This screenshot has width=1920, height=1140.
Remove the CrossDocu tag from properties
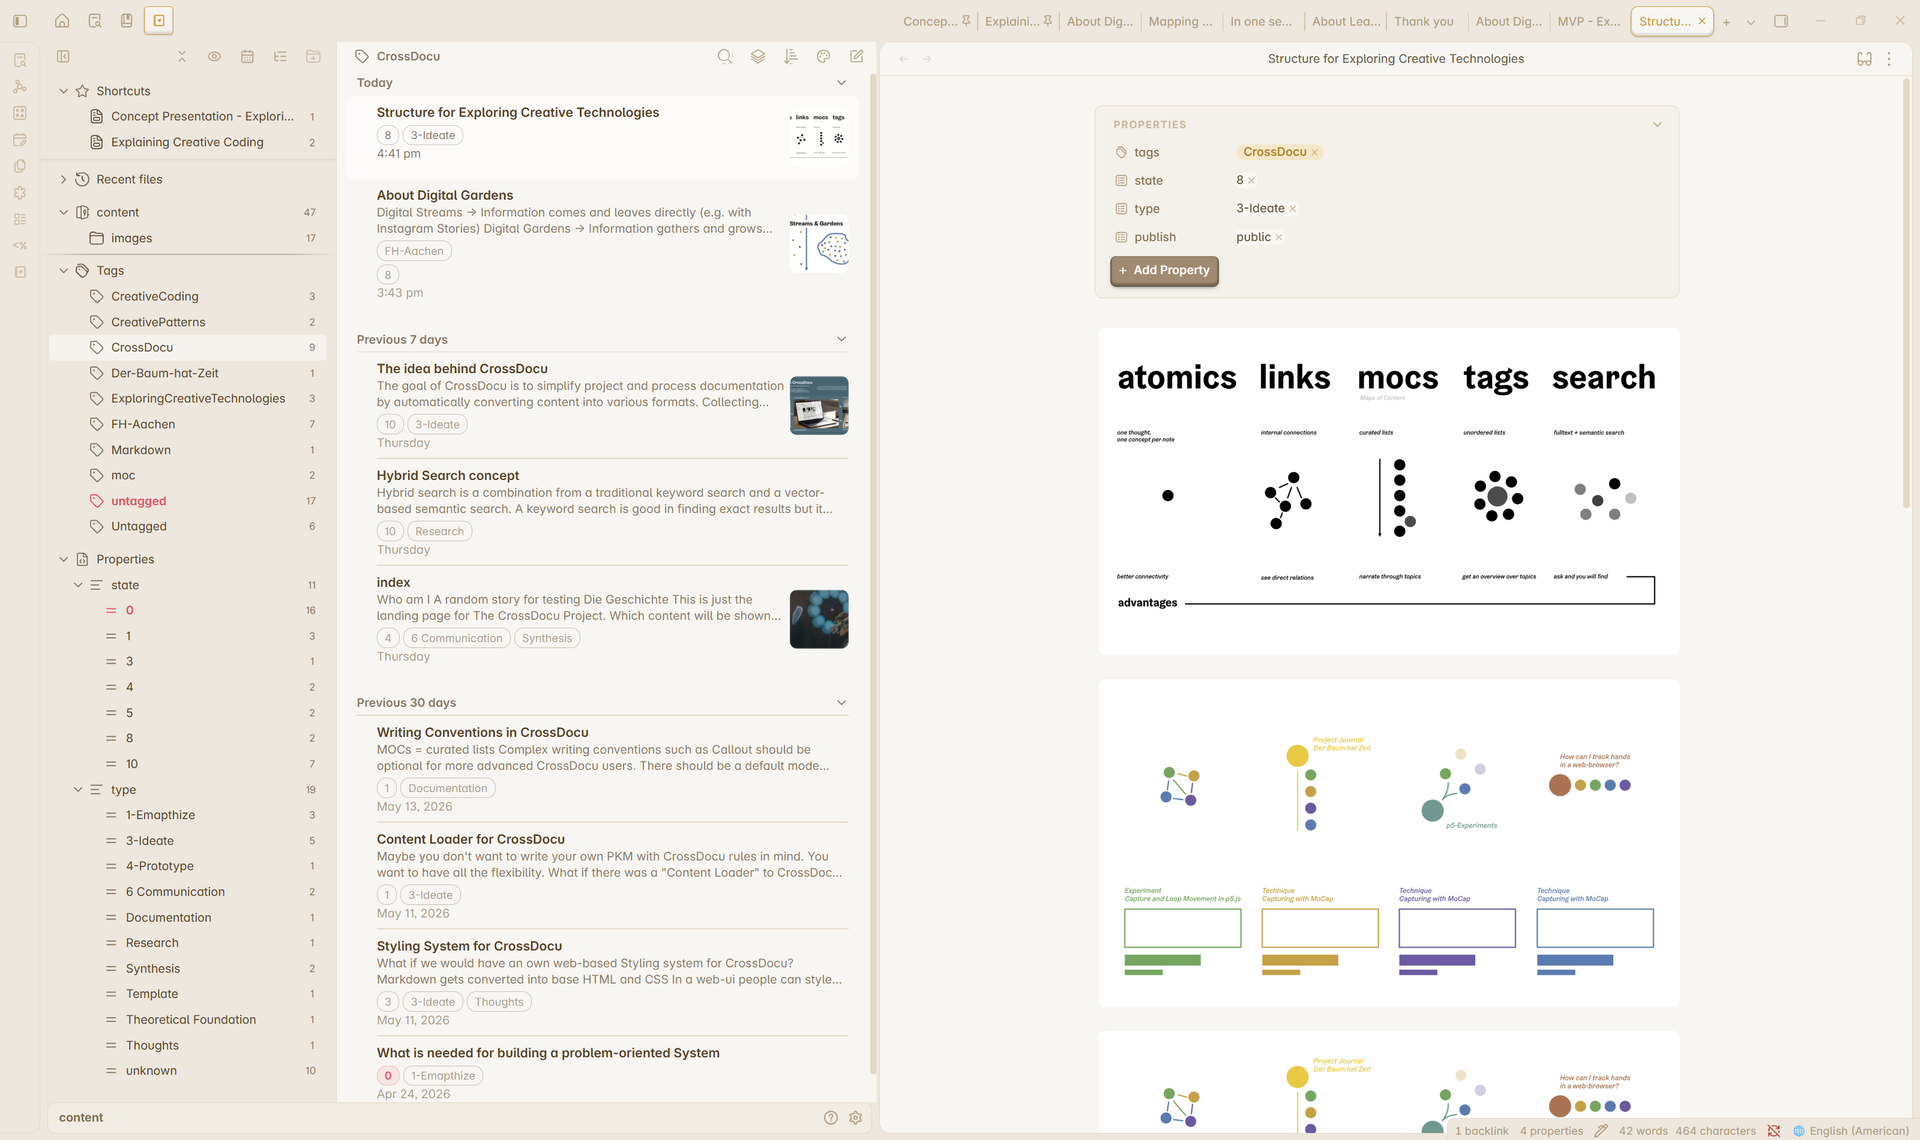point(1315,153)
